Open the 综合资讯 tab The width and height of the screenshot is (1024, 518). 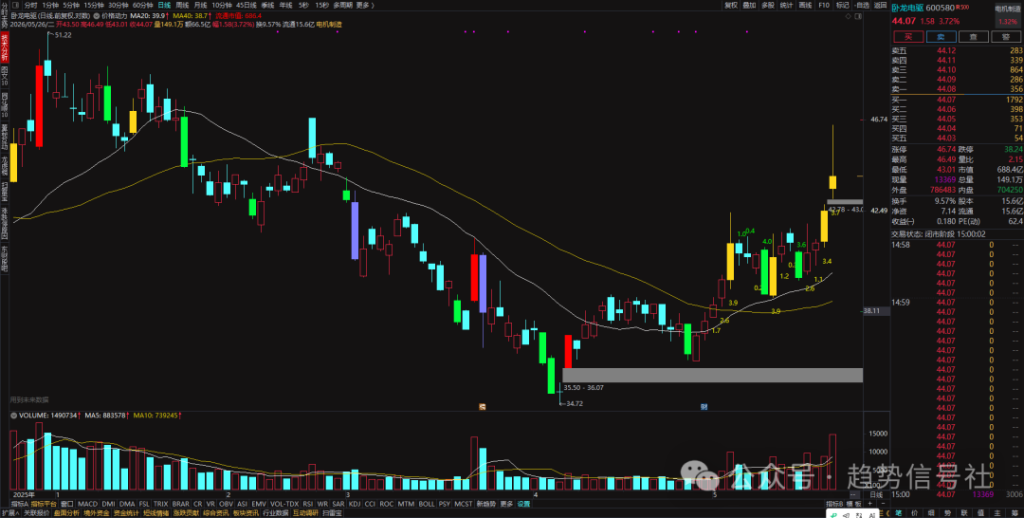point(216,513)
